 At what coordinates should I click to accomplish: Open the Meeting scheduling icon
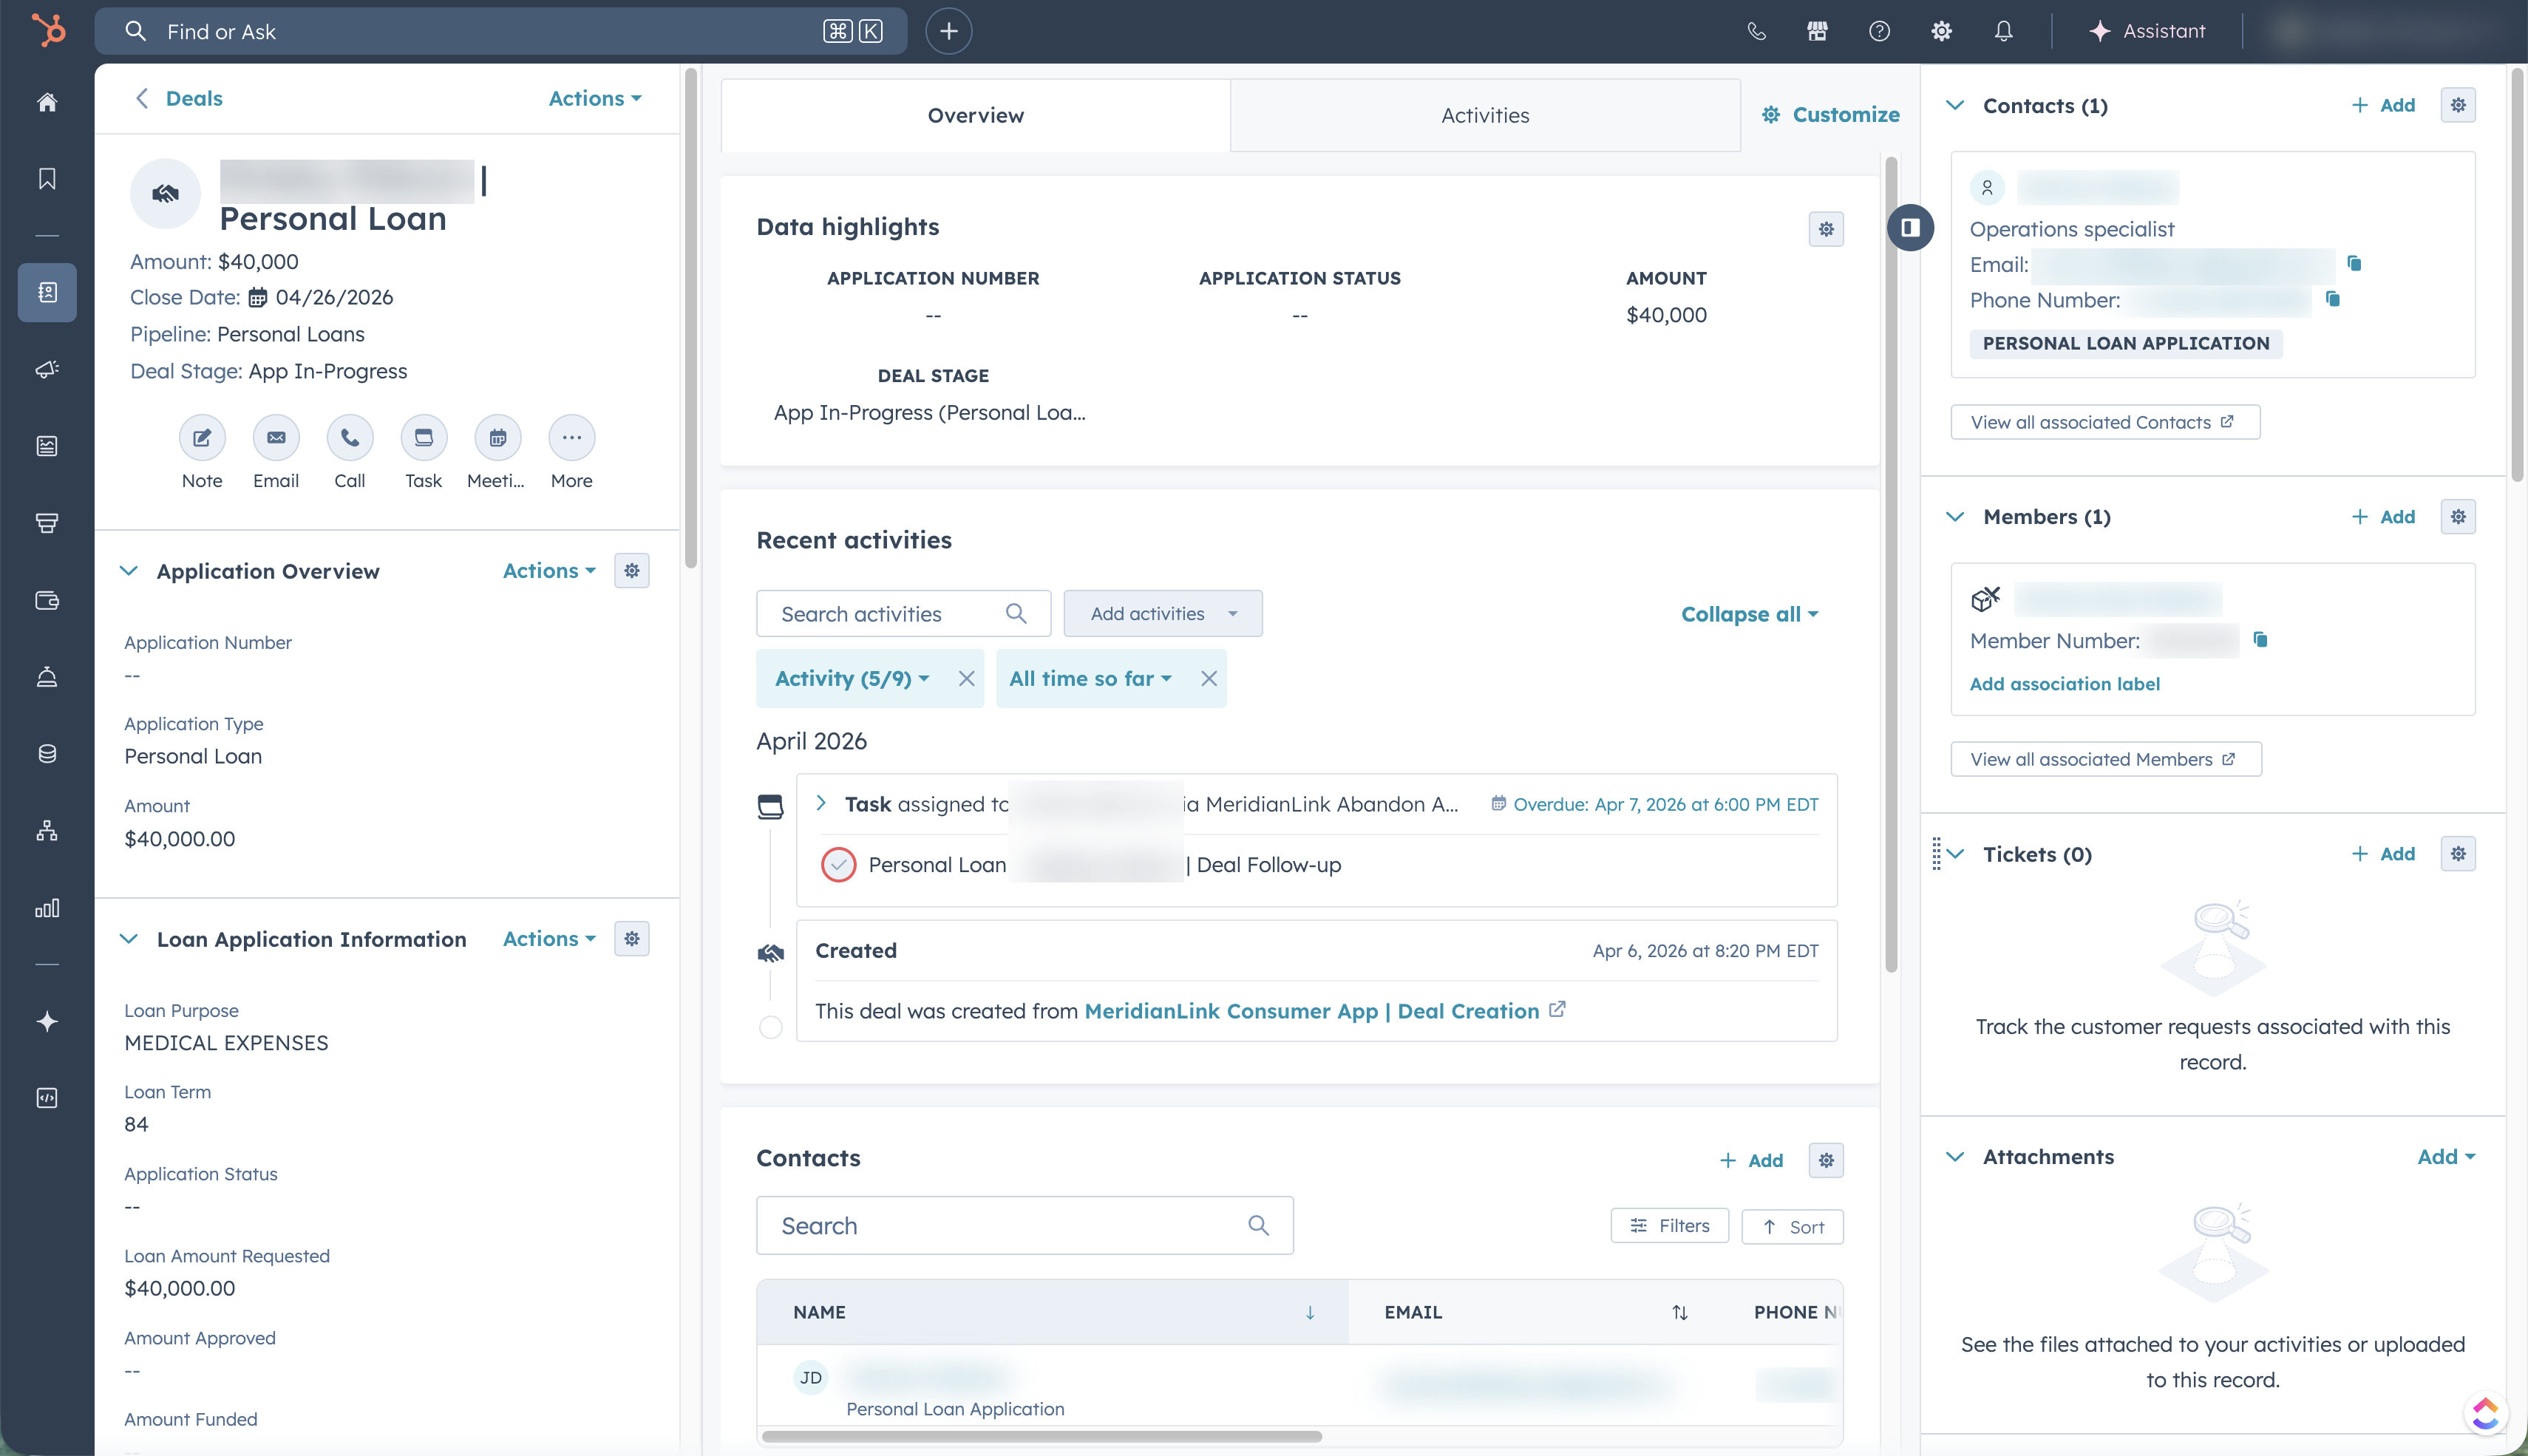click(x=497, y=437)
